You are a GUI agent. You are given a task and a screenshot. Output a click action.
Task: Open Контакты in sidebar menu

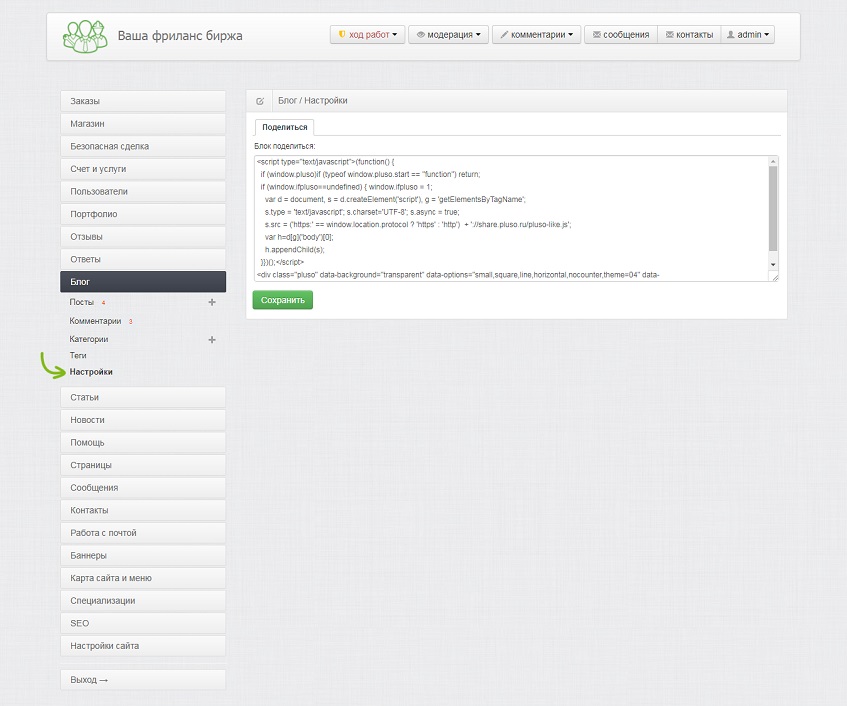tap(143, 511)
